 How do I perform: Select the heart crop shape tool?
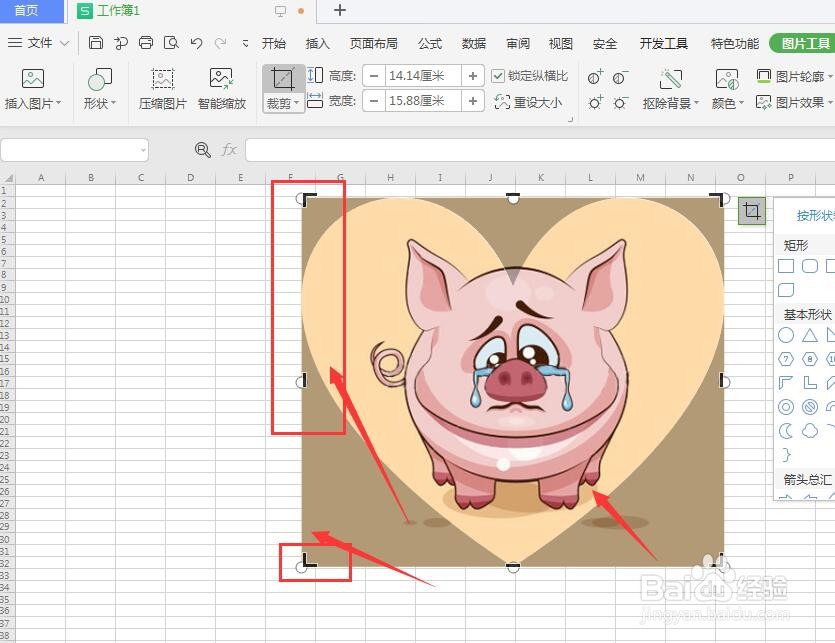tap(752, 213)
